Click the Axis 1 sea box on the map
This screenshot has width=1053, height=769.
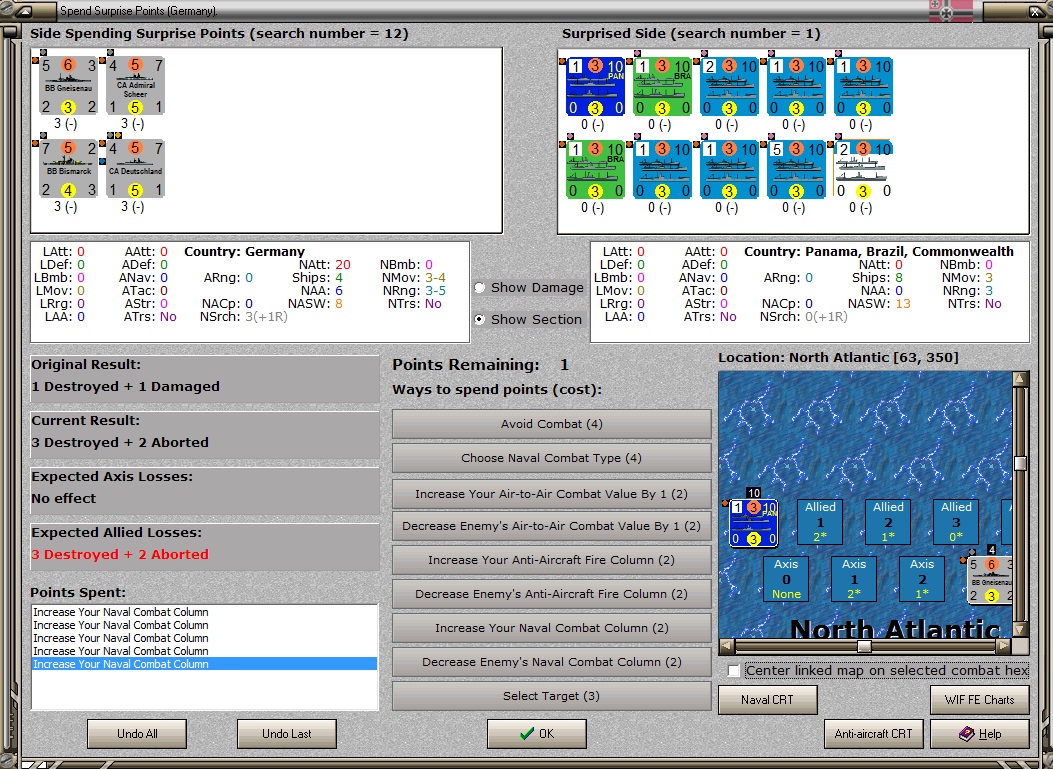tap(854, 579)
